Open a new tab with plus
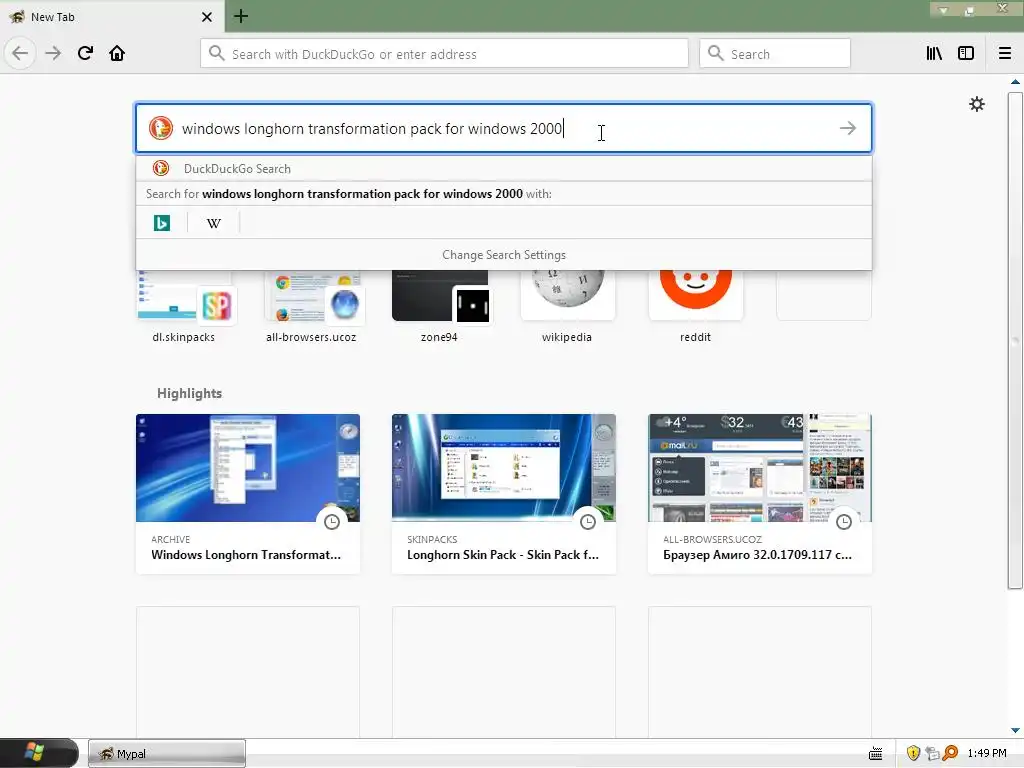 [x=241, y=16]
